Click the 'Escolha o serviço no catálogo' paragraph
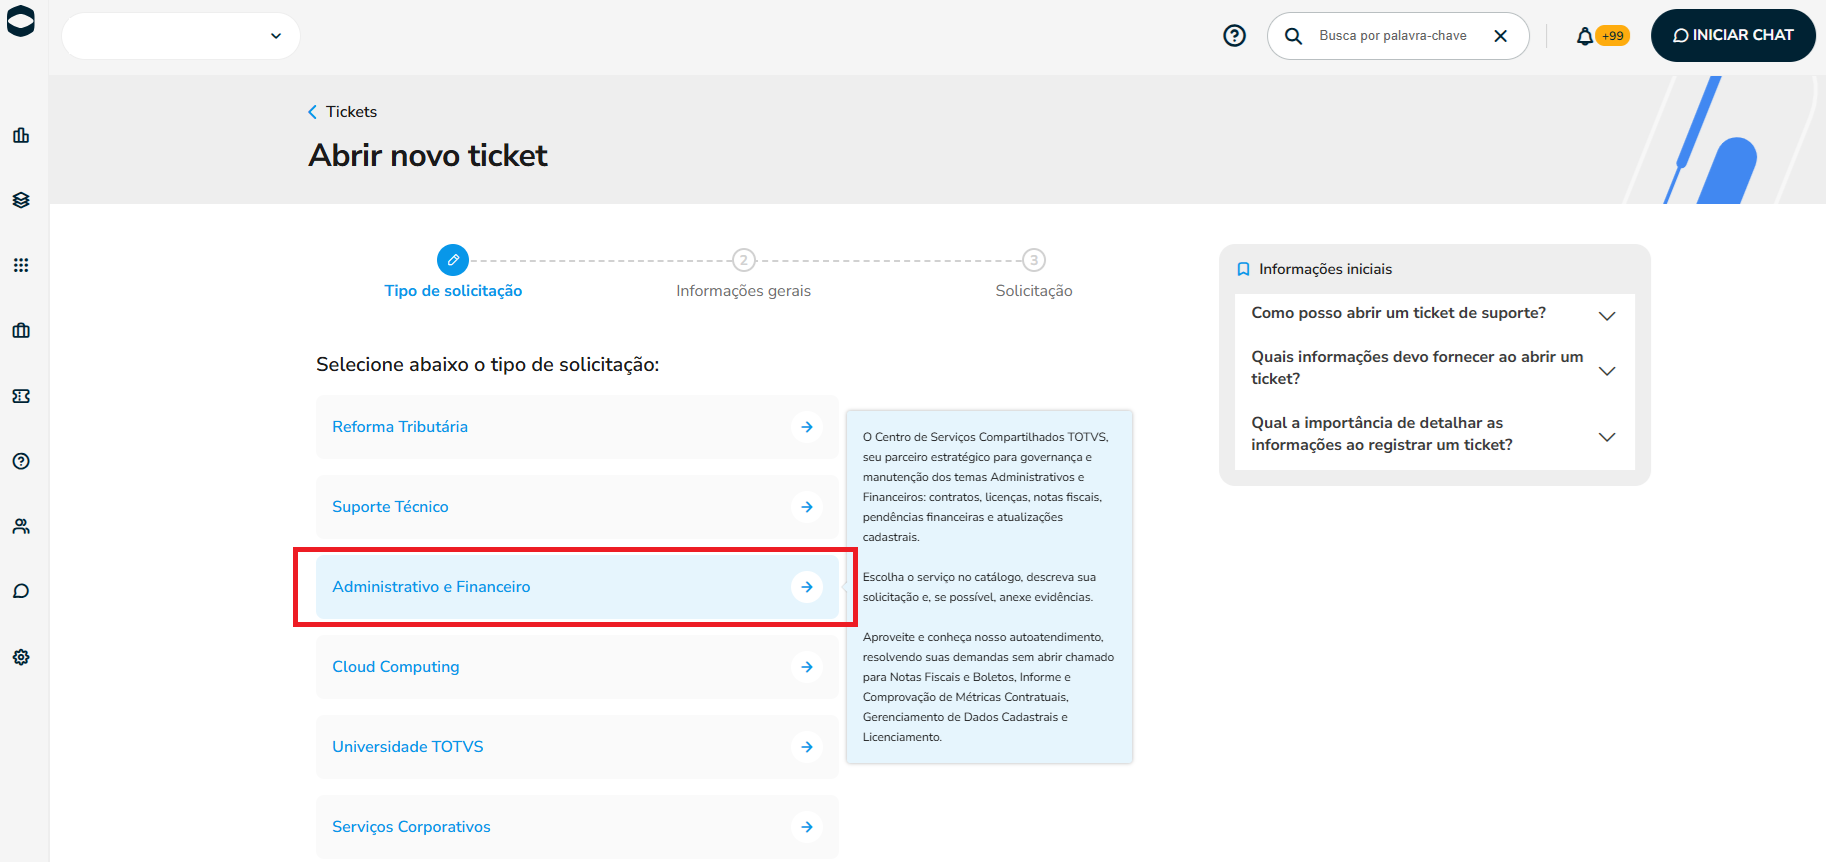1826x862 pixels. pos(979,587)
